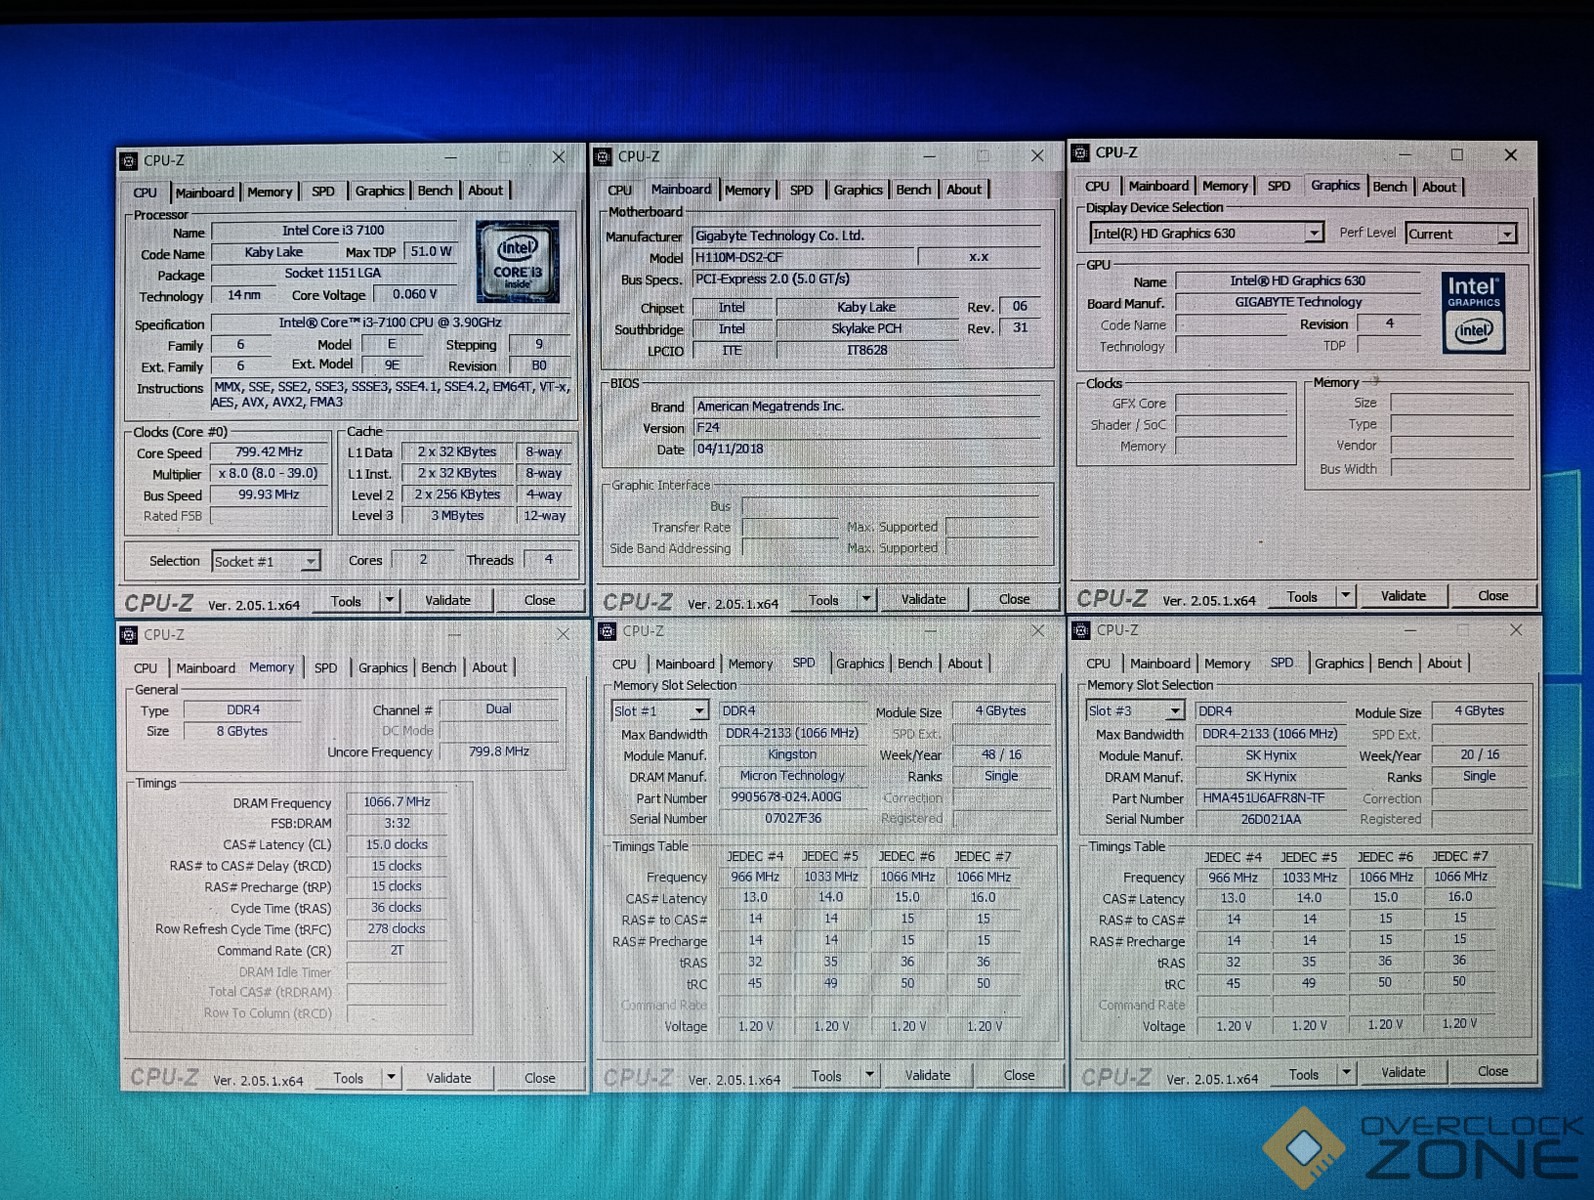Click Tools button in Graphics window
Screen dimensions: 1594x1200
pyautogui.click(x=1303, y=597)
